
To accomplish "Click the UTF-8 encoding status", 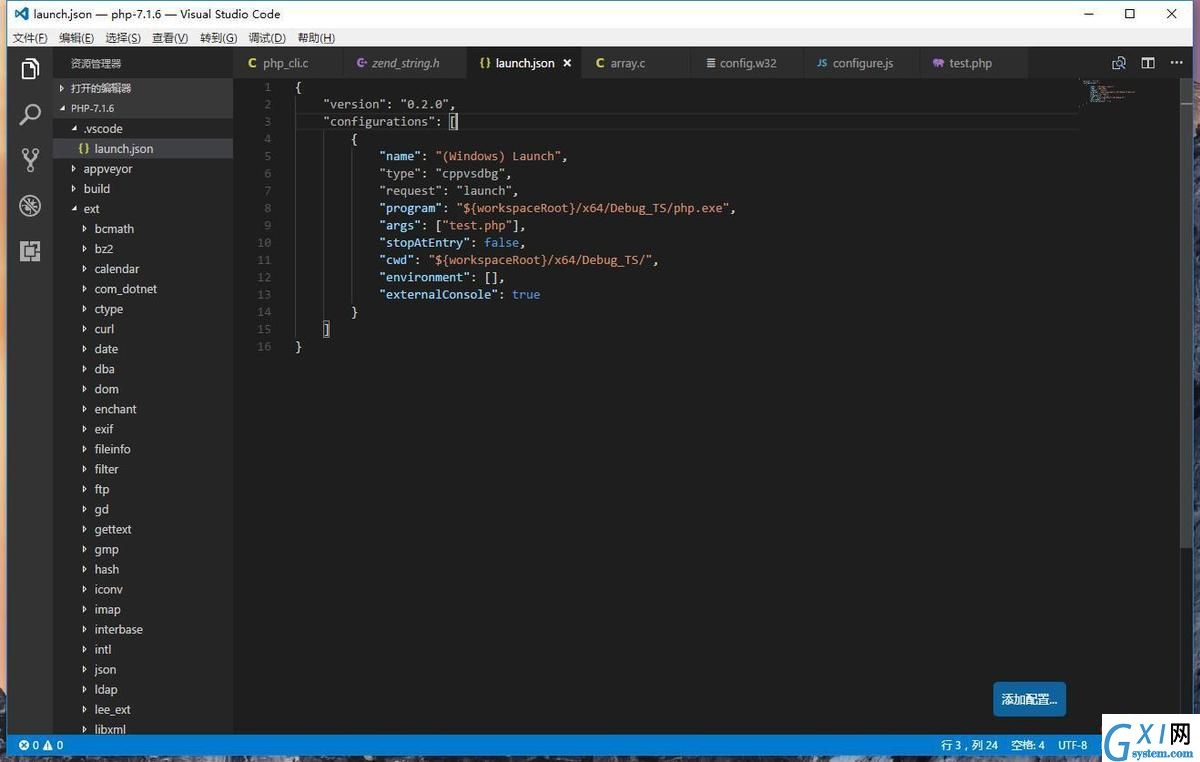I will coord(1072,745).
